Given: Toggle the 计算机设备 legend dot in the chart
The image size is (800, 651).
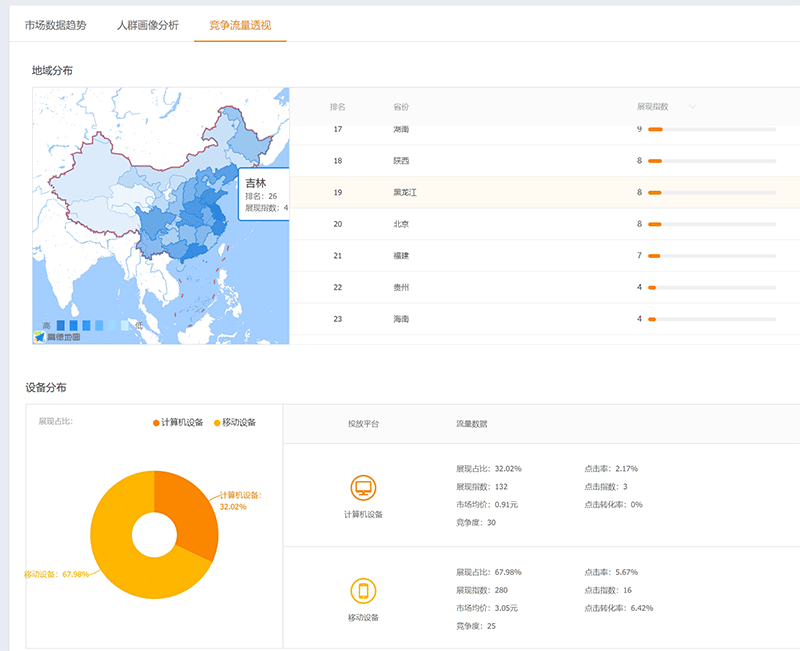Looking at the screenshot, I should coord(156,423).
